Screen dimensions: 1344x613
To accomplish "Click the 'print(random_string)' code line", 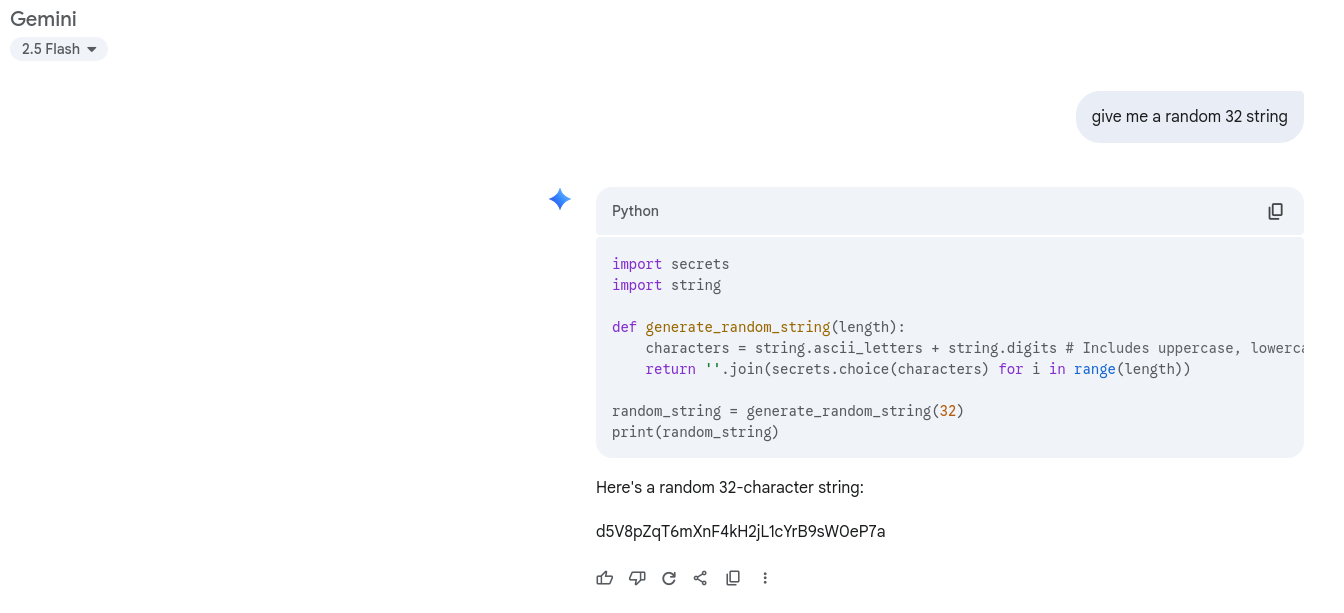I will coord(695,432).
